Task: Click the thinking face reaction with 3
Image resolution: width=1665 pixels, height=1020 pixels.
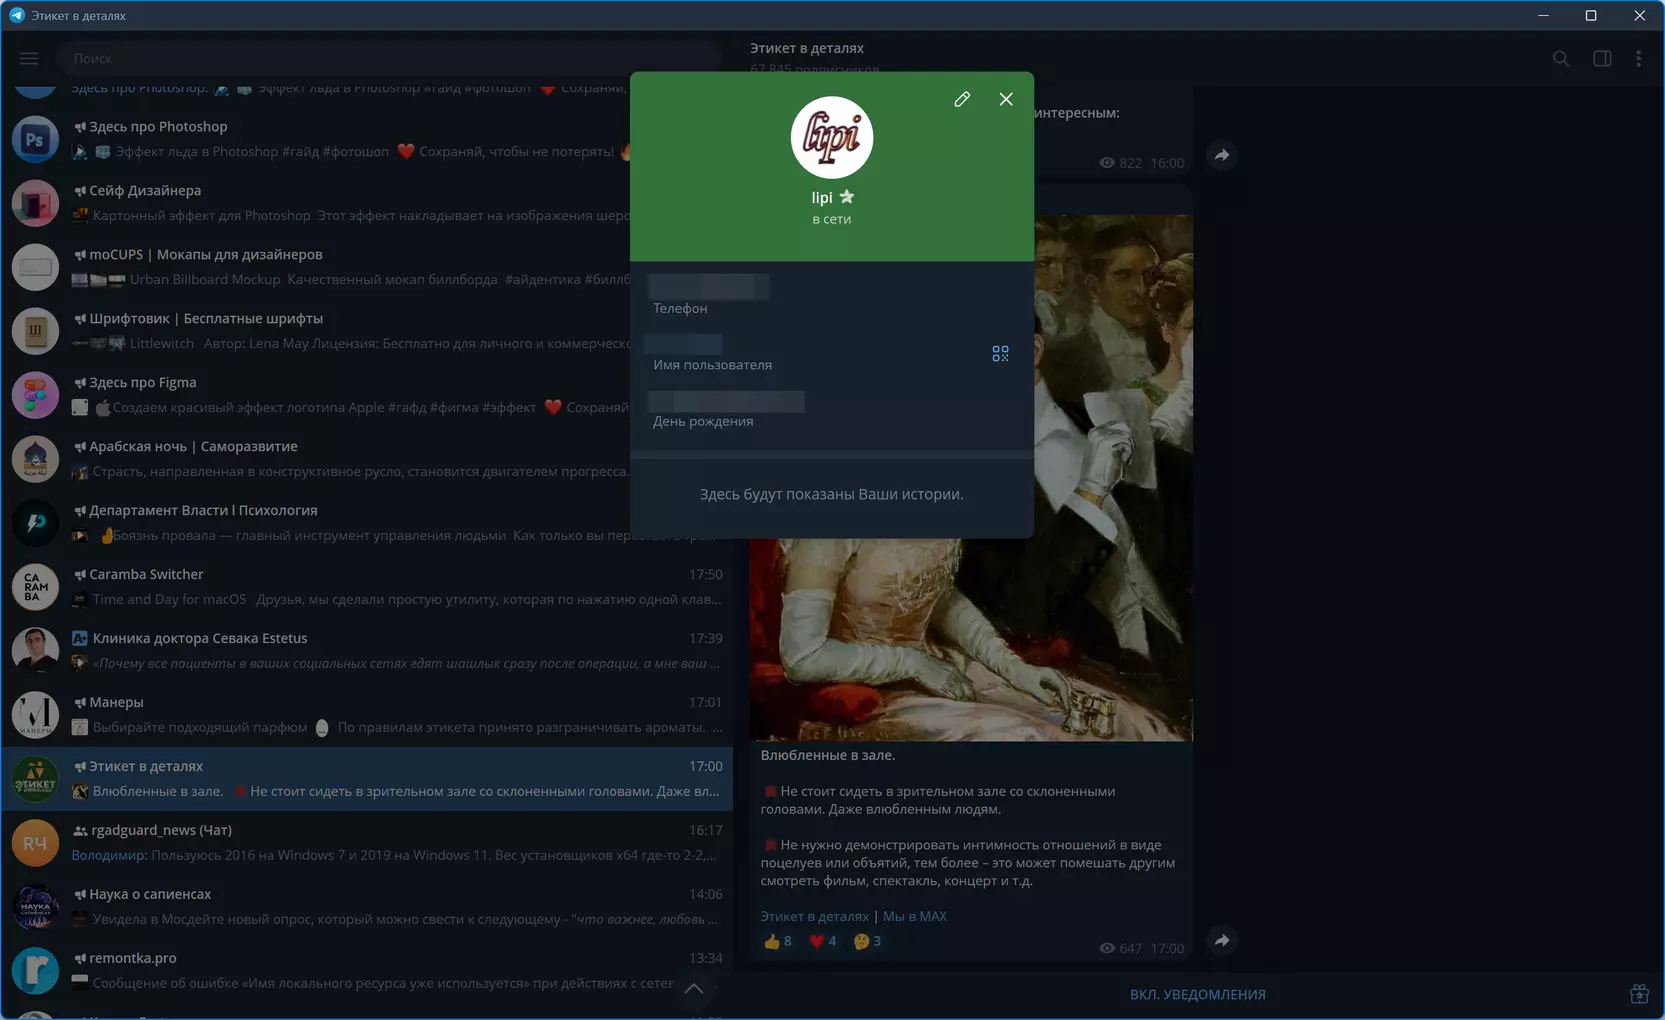Action: click(x=867, y=941)
